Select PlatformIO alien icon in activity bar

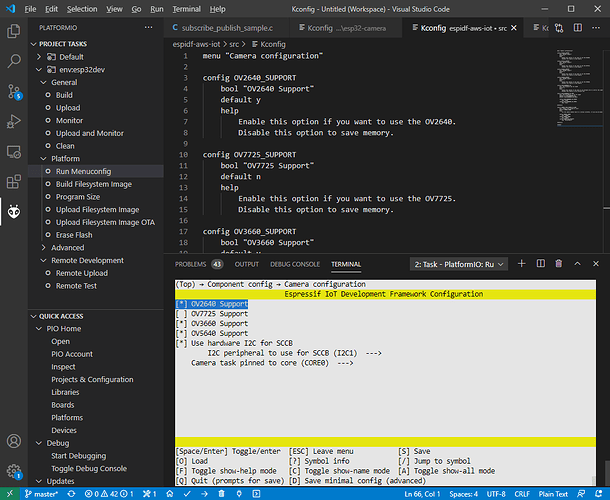point(14,212)
